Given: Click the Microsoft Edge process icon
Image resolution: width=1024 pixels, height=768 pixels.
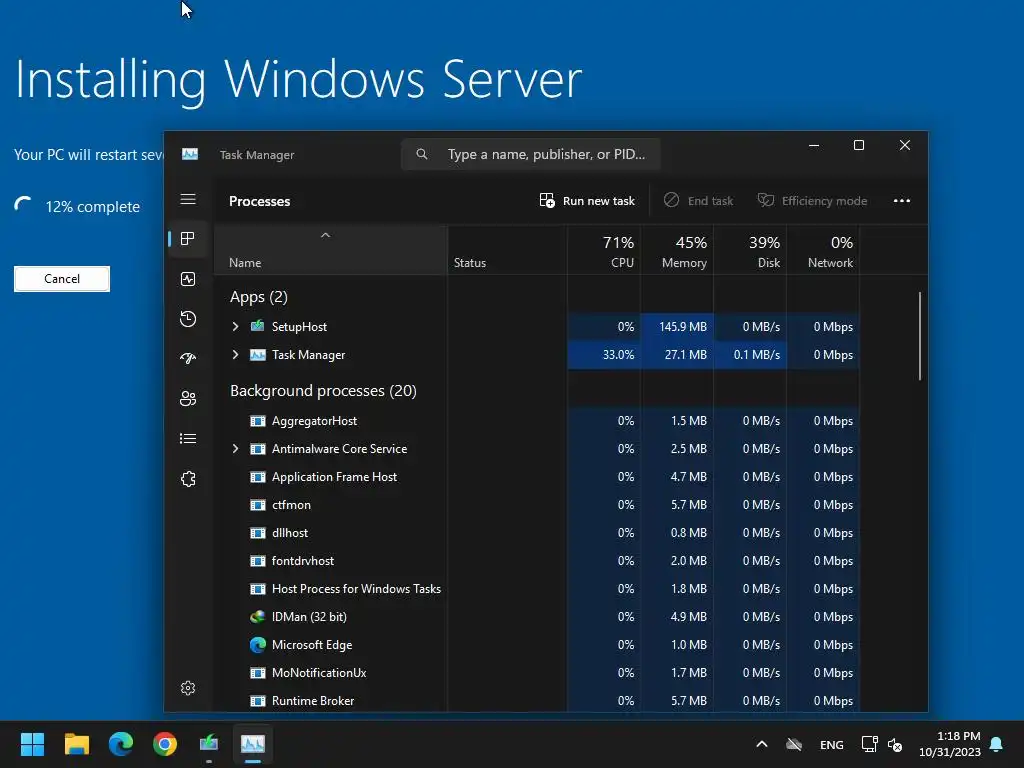Looking at the screenshot, I should (x=258, y=645).
